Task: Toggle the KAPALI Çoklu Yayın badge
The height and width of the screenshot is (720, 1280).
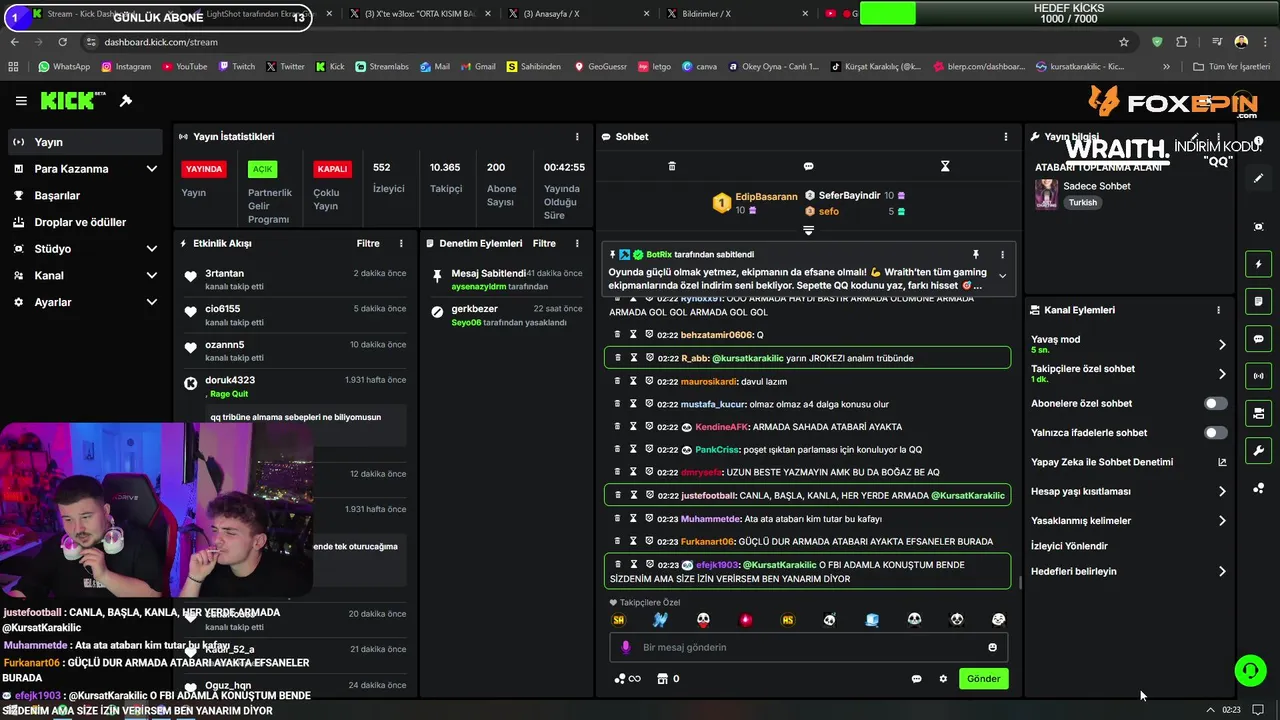Action: 332,169
